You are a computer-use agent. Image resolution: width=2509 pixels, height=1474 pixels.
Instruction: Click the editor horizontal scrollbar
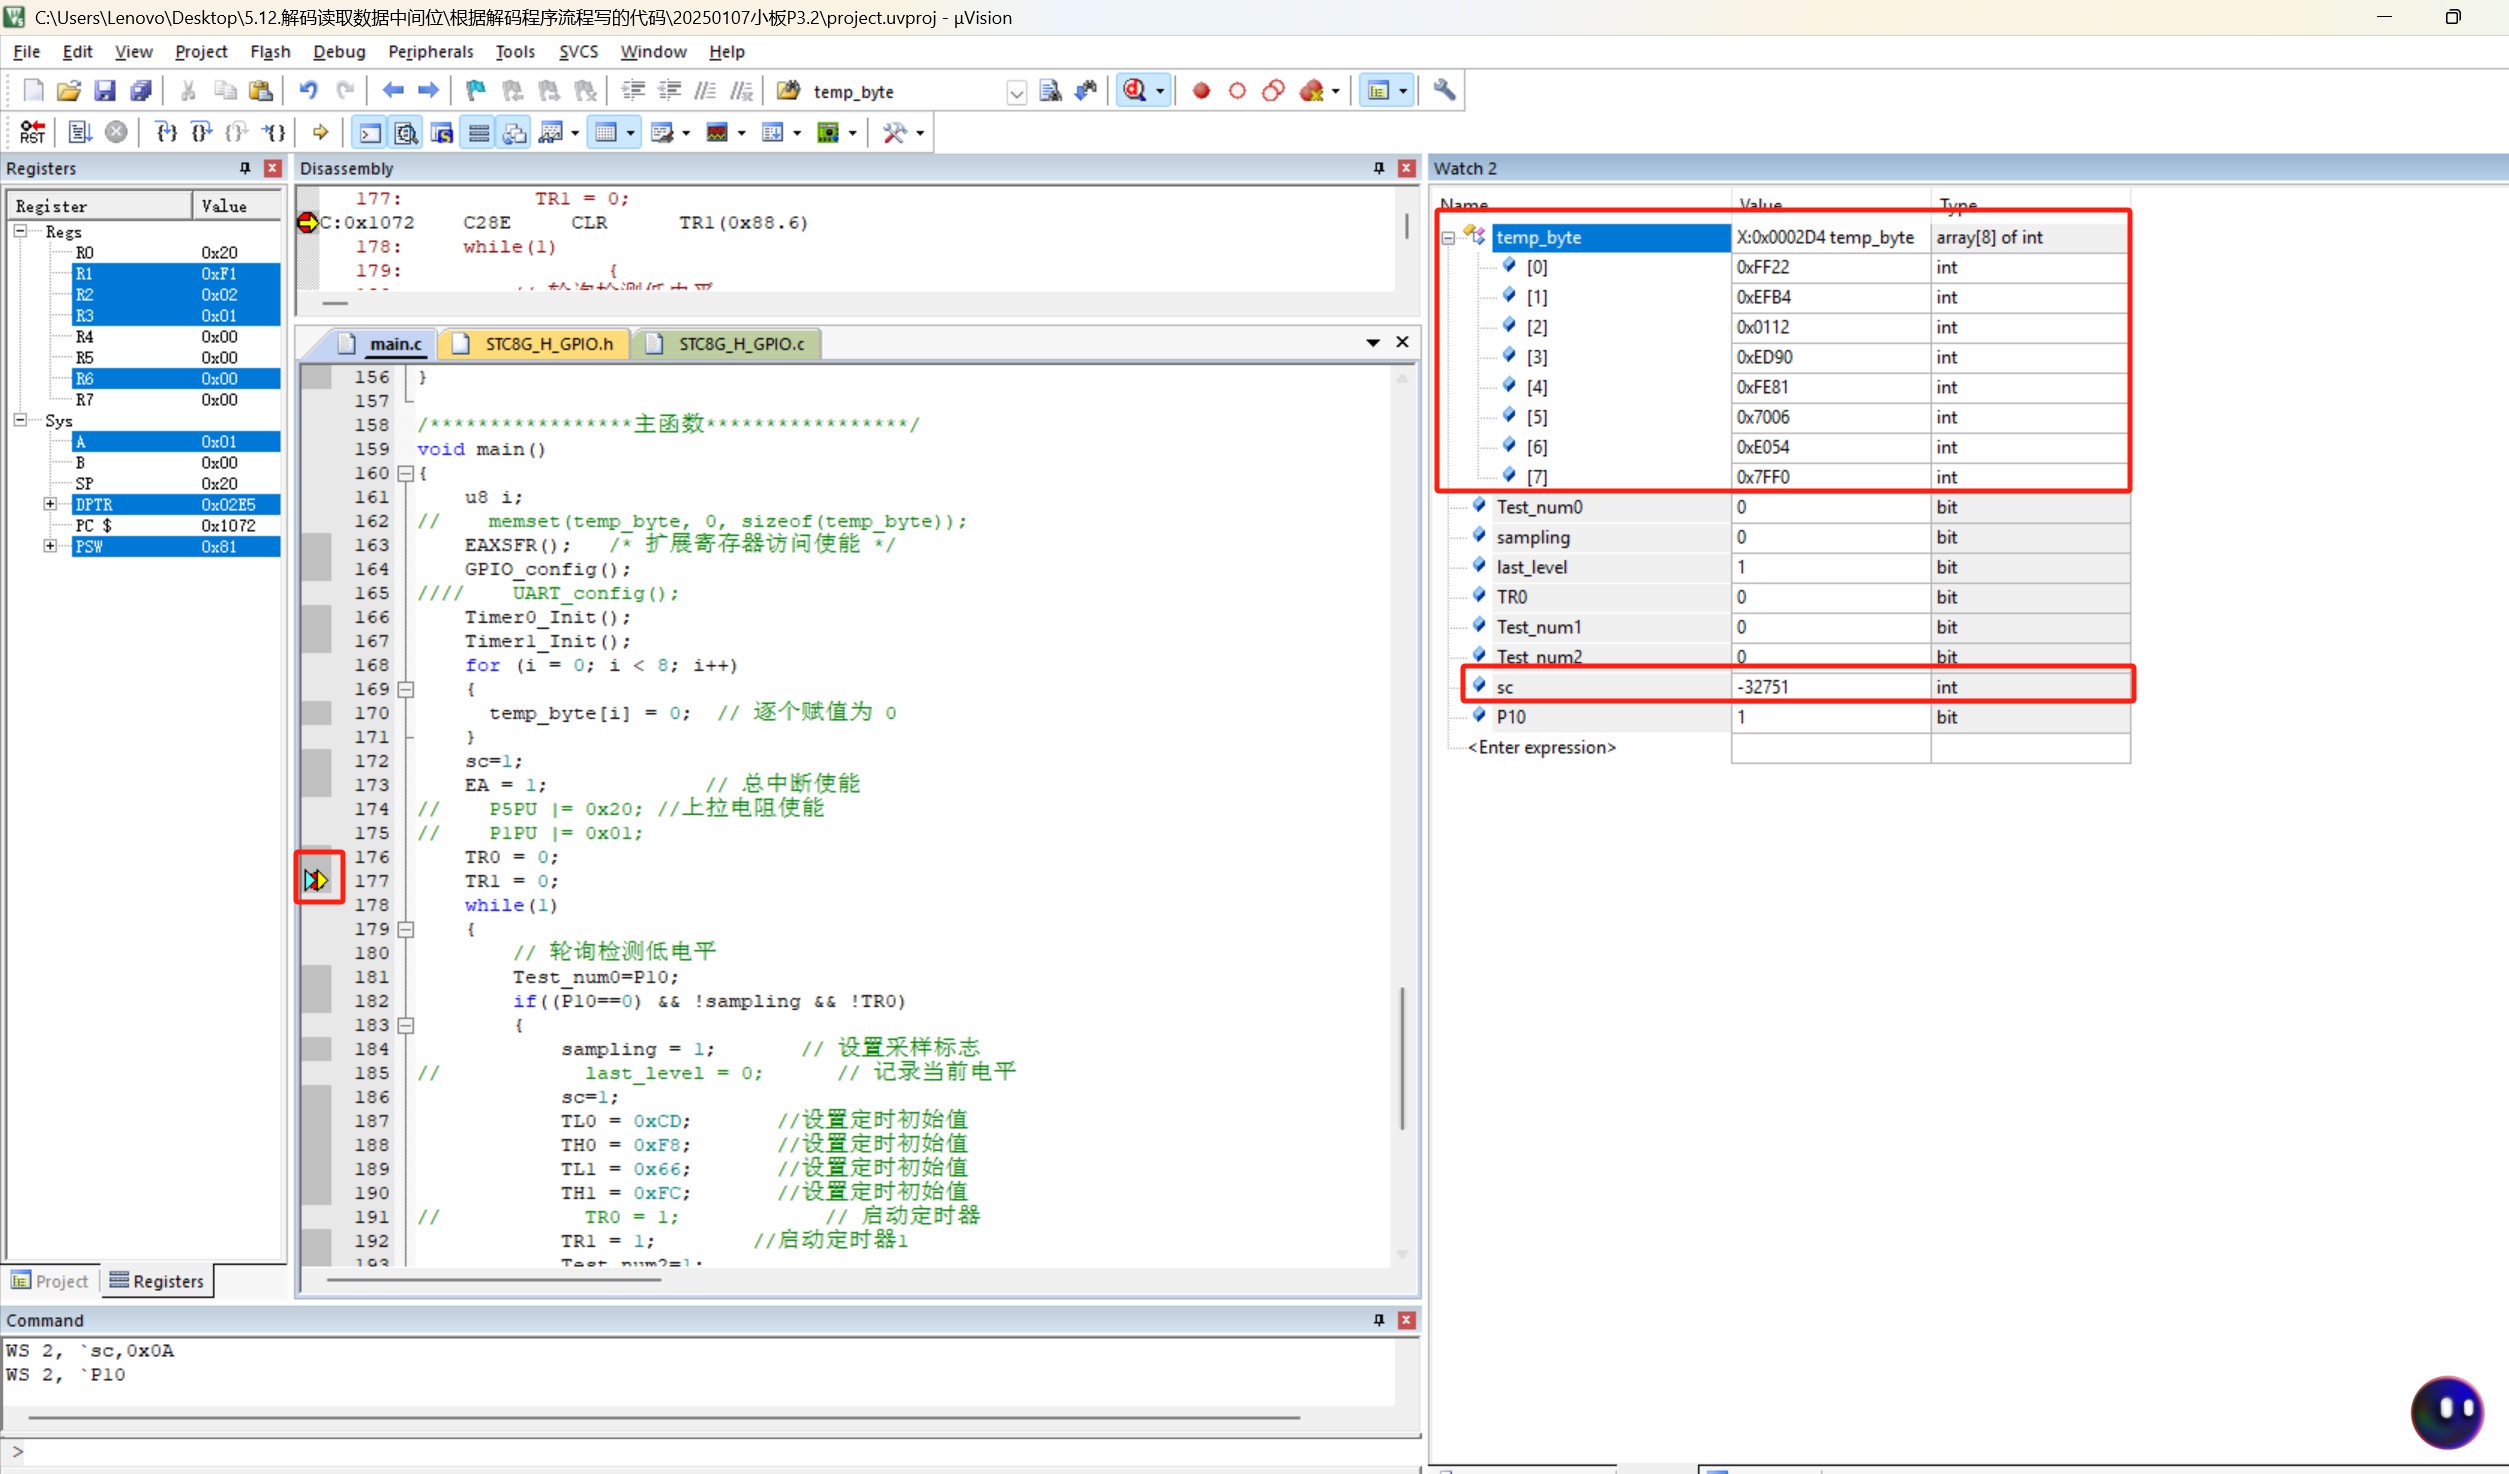coord(494,1279)
